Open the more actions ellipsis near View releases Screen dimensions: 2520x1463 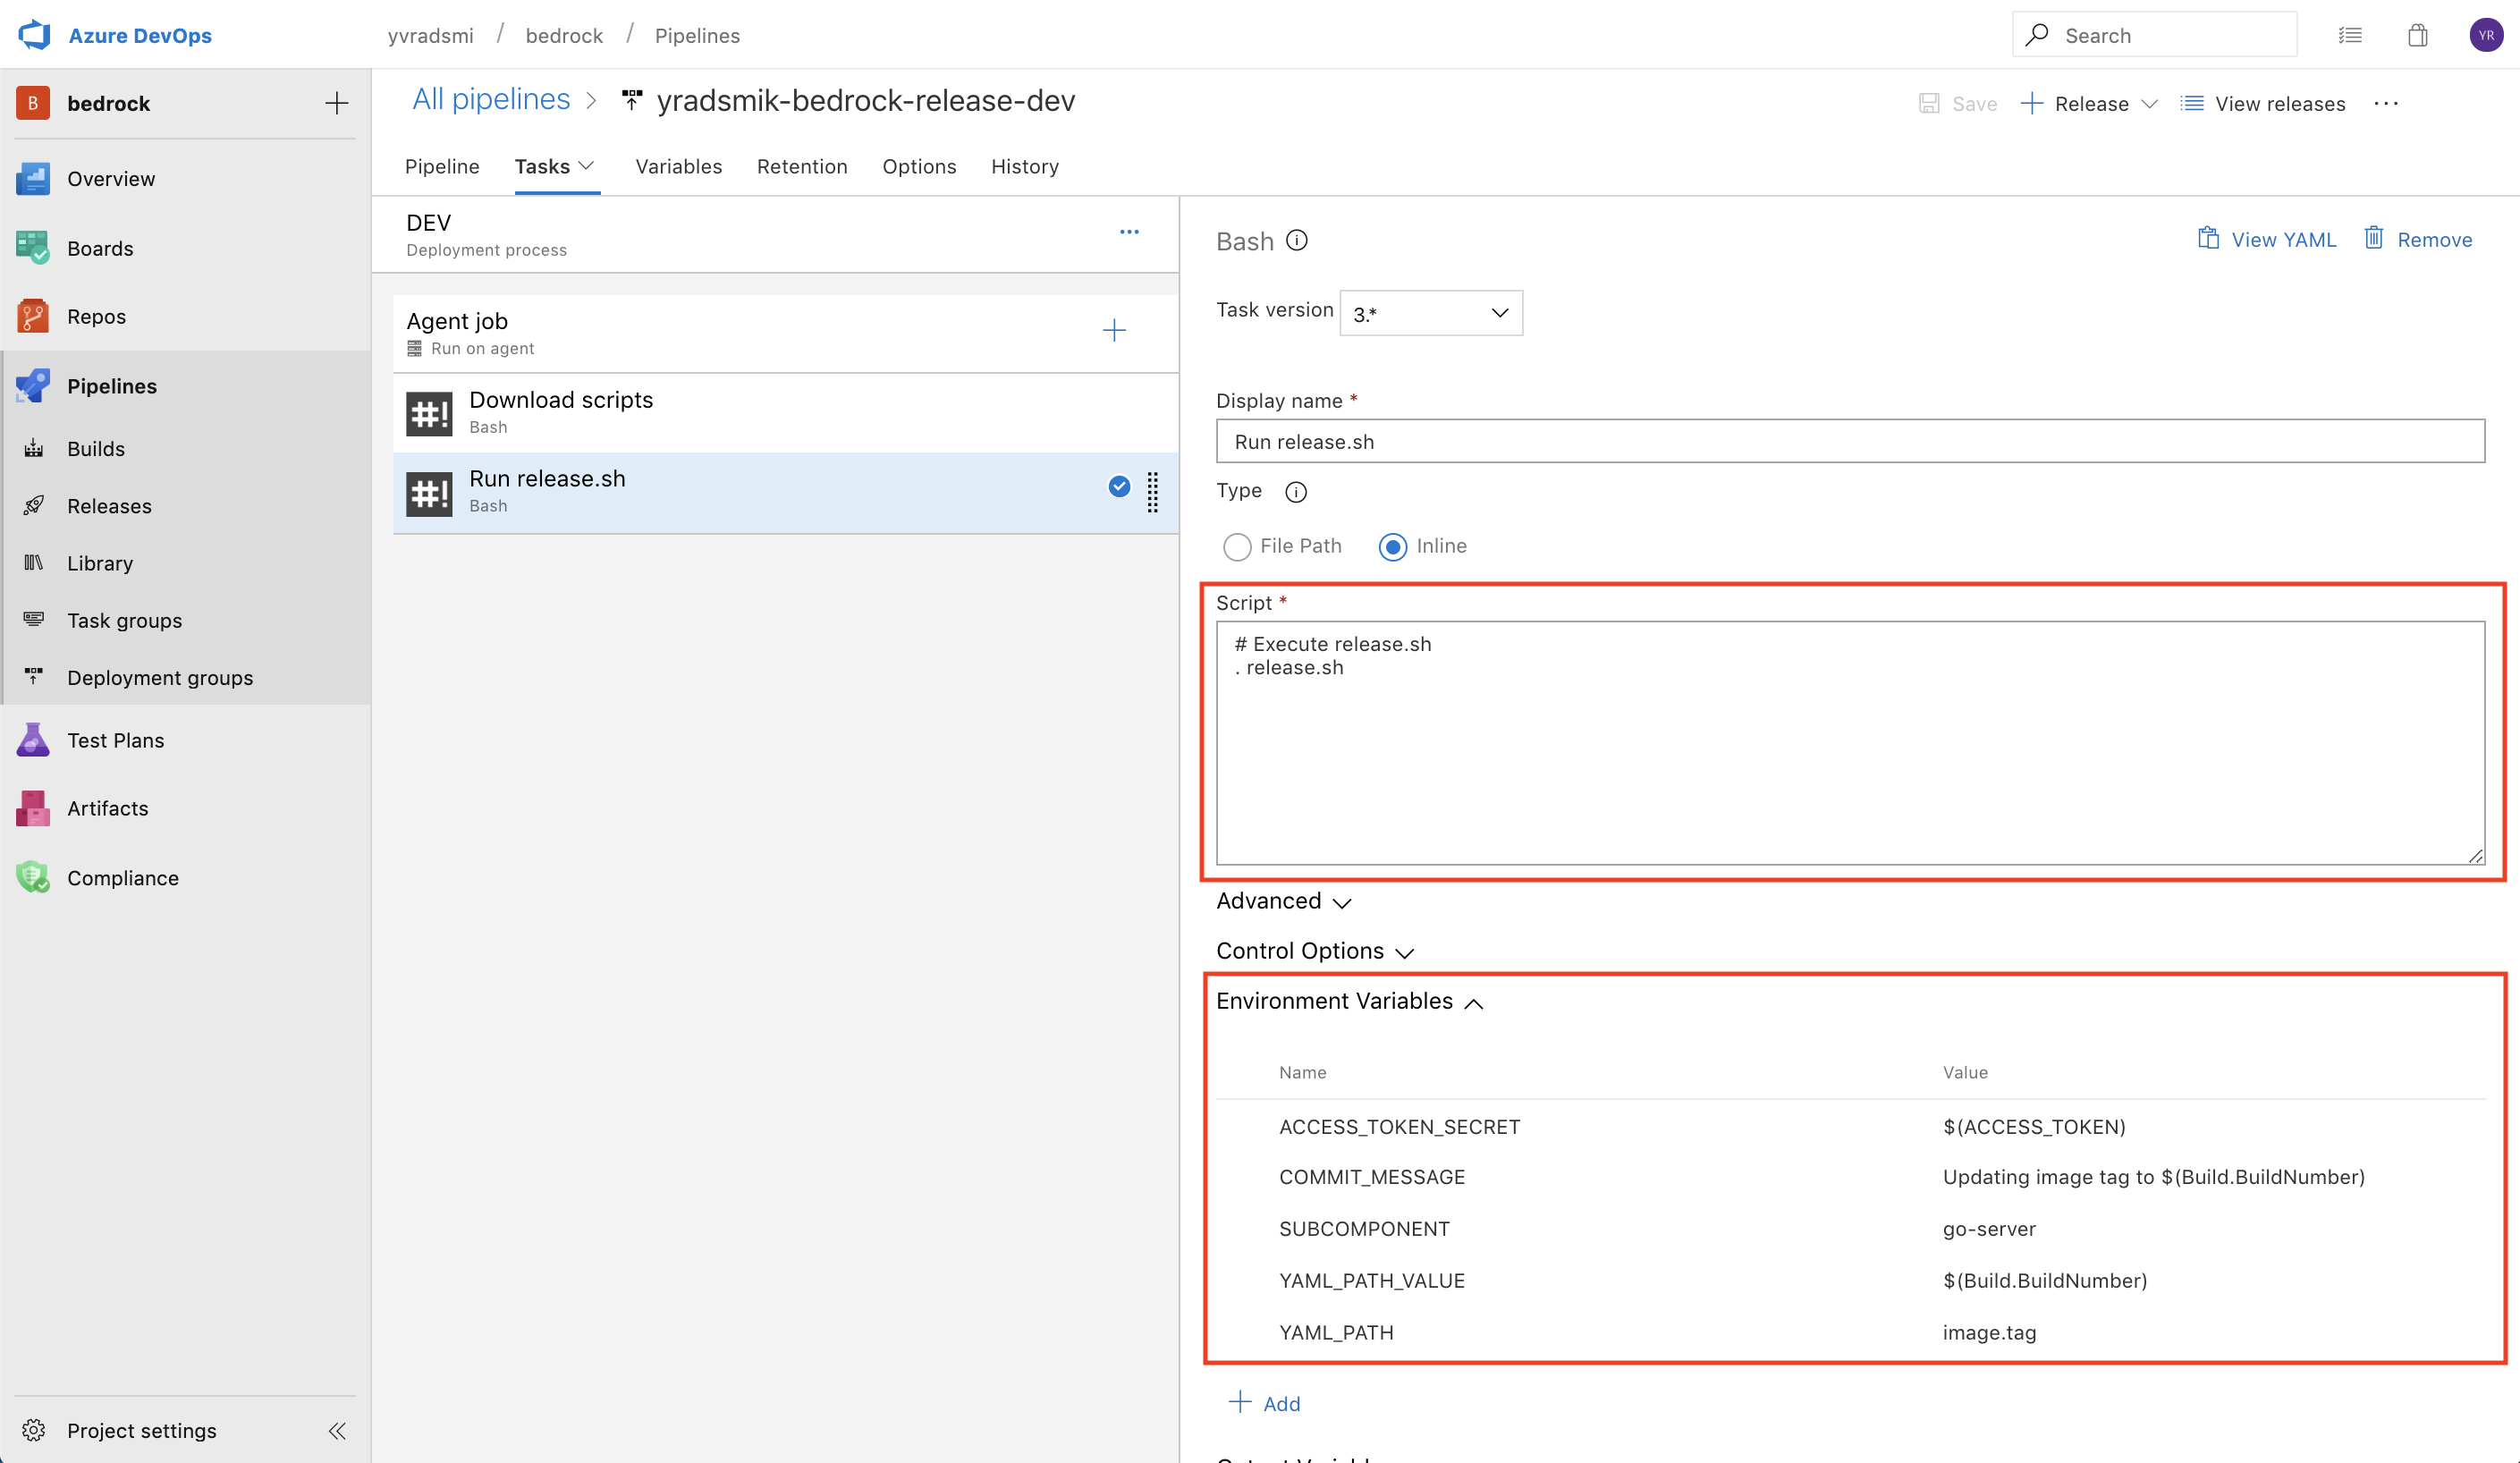tap(2386, 103)
